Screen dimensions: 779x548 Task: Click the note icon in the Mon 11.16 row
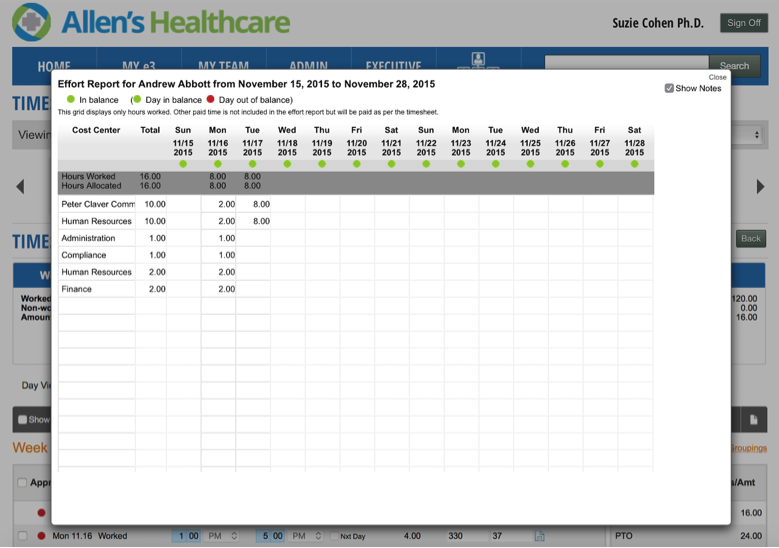(x=539, y=537)
